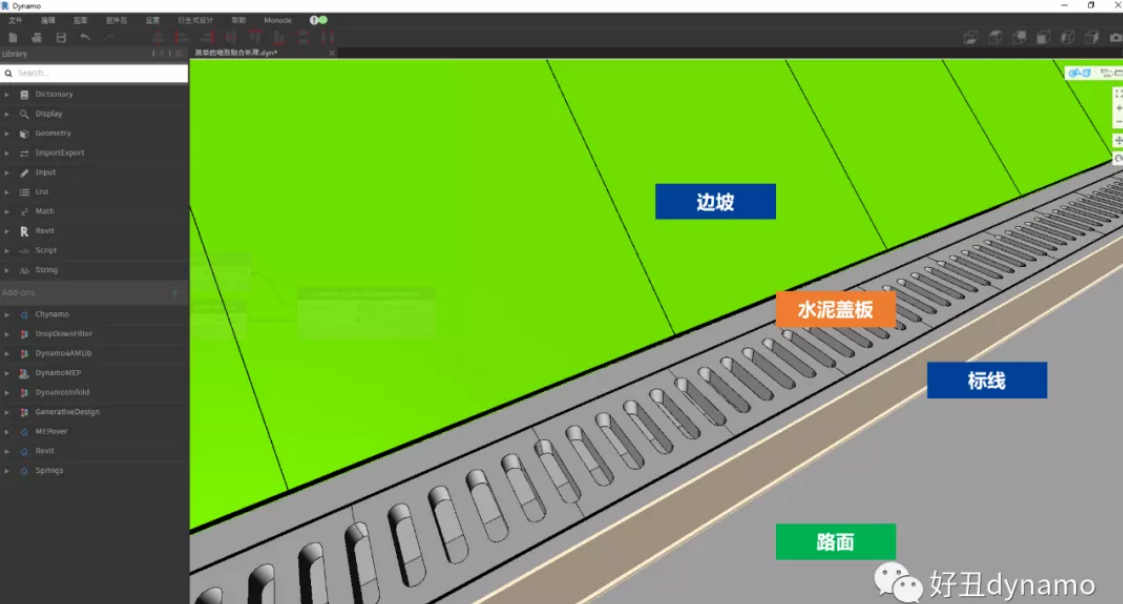
Task: Open the 帮助 (Help) menu
Action: coord(238,20)
